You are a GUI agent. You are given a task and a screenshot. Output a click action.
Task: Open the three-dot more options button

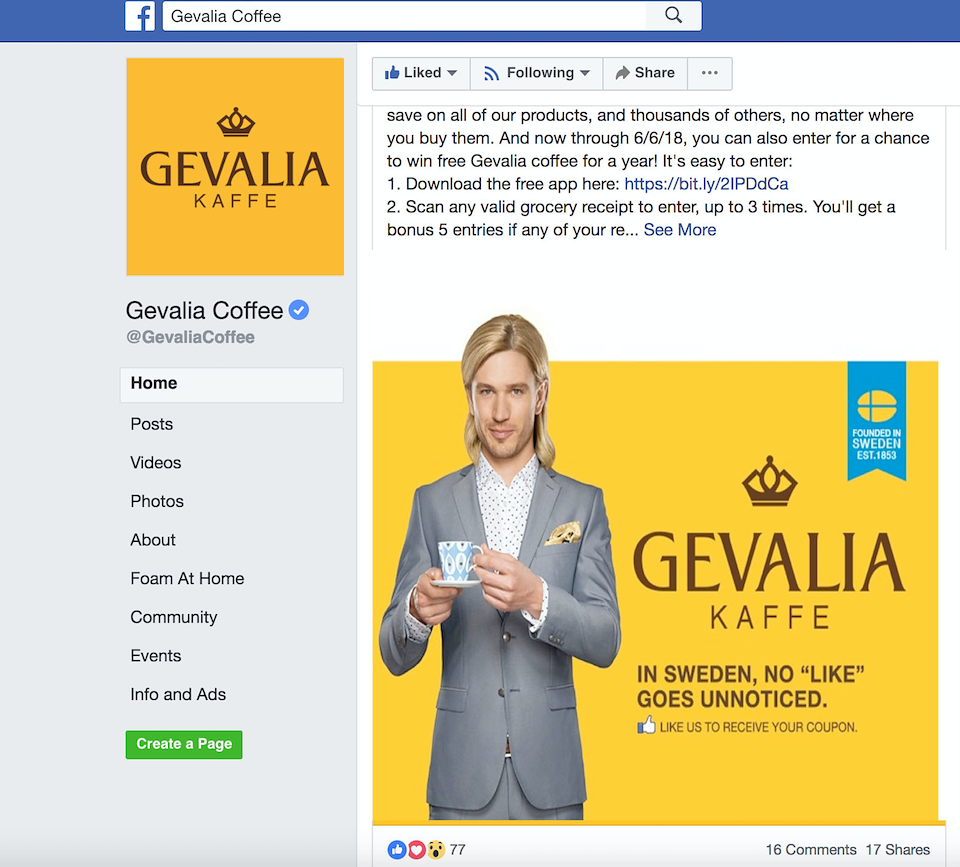[710, 73]
